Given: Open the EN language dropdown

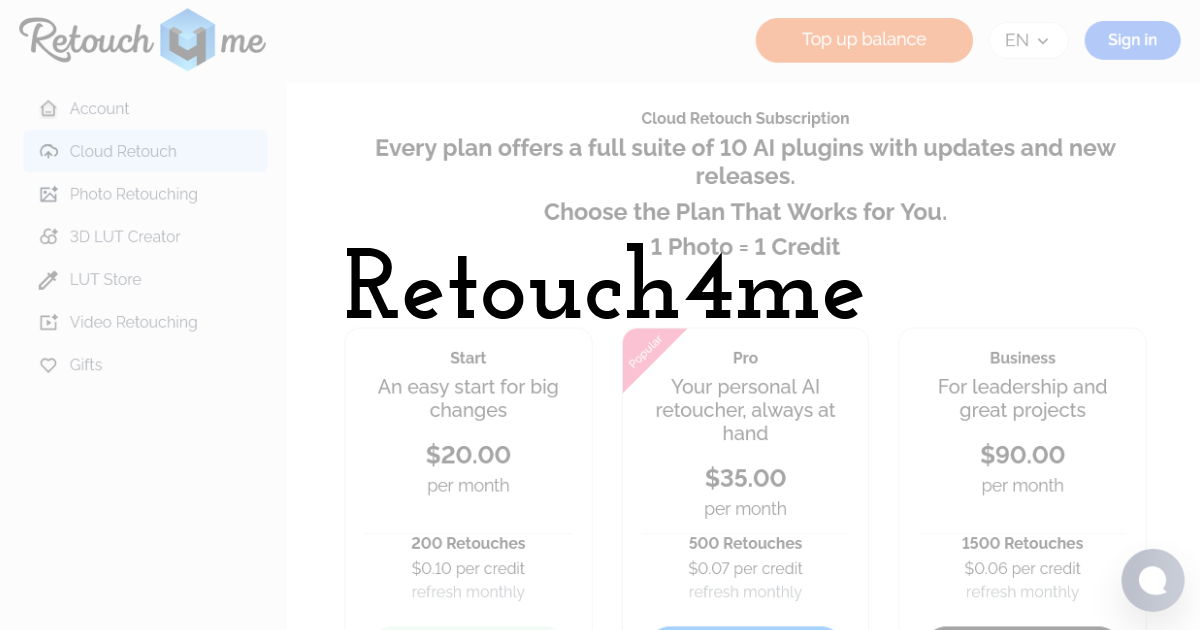Looking at the screenshot, I should point(1028,41).
